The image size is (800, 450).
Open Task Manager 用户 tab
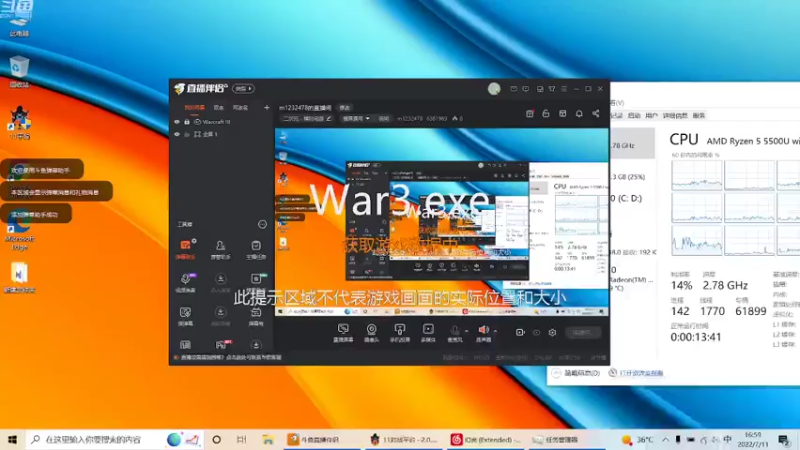(651, 116)
